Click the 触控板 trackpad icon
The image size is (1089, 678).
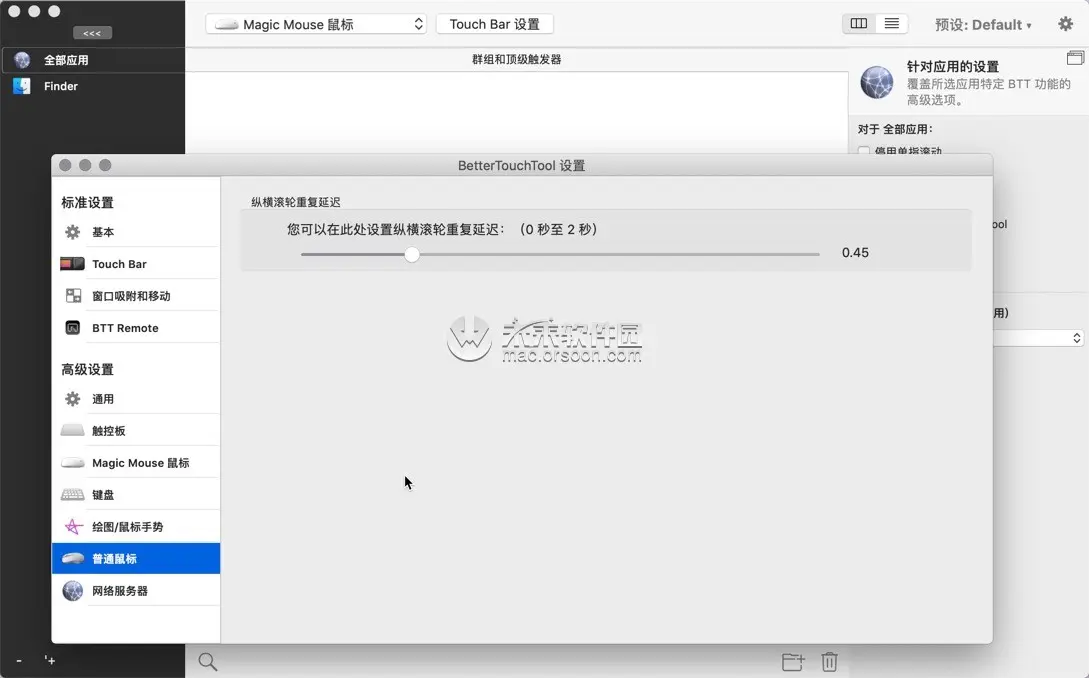click(72, 431)
